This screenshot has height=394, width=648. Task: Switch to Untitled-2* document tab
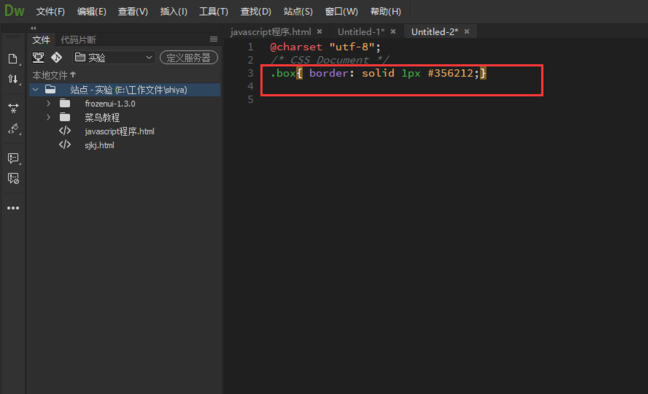click(x=434, y=32)
